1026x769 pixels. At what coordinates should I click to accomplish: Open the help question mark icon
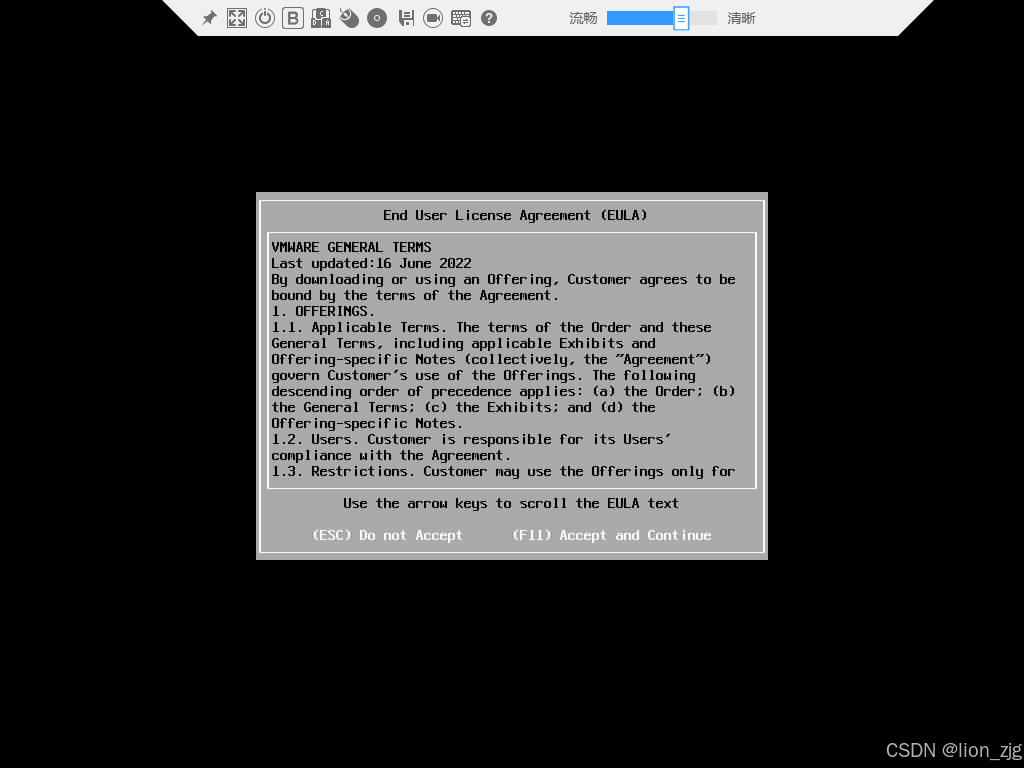[x=489, y=18]
